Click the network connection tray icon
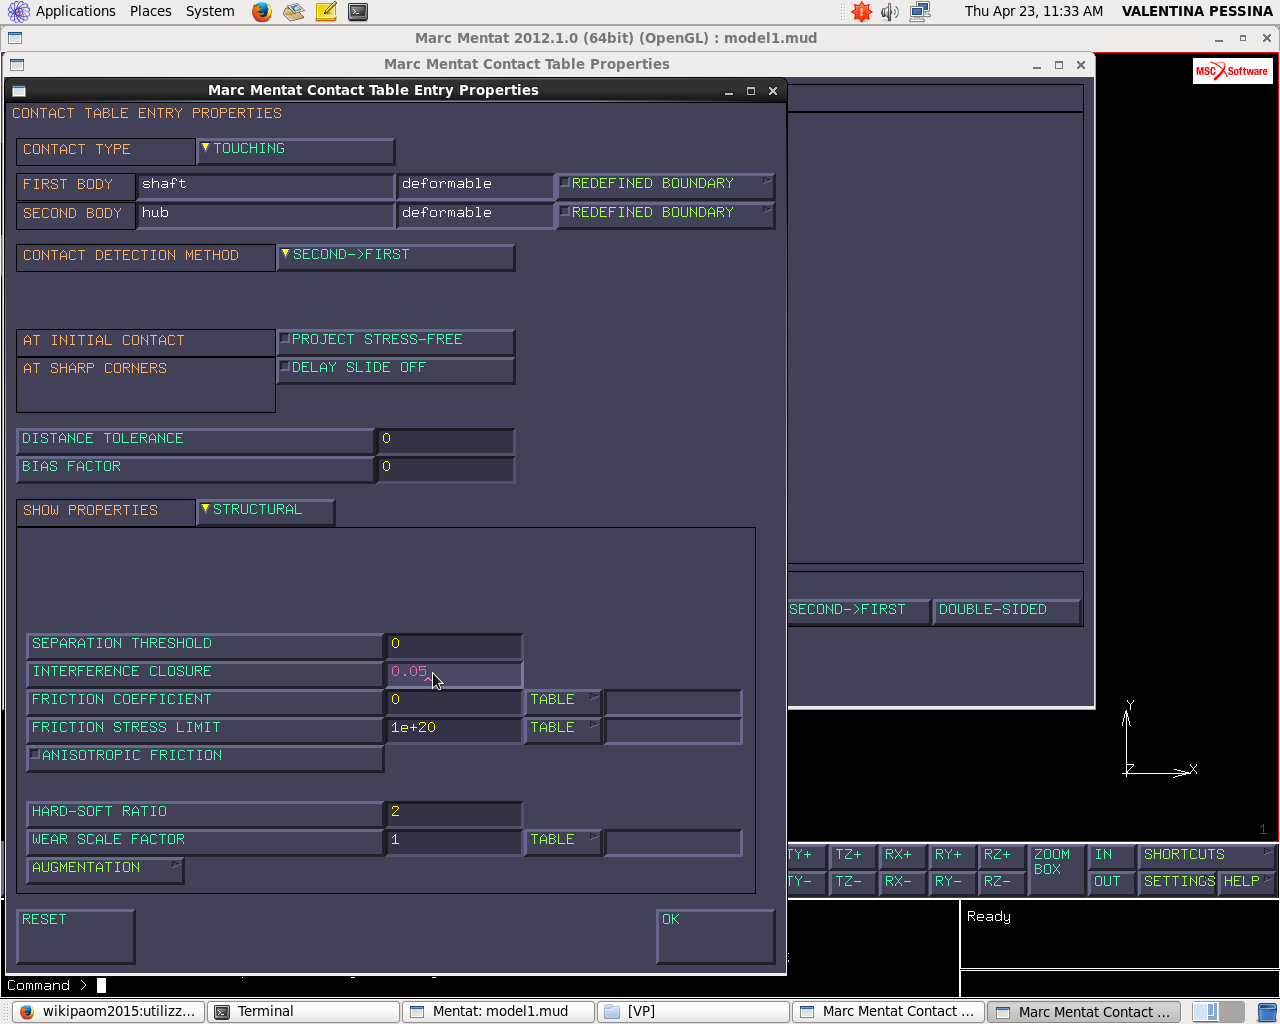 pyautogui.click(x=920, y=12)
